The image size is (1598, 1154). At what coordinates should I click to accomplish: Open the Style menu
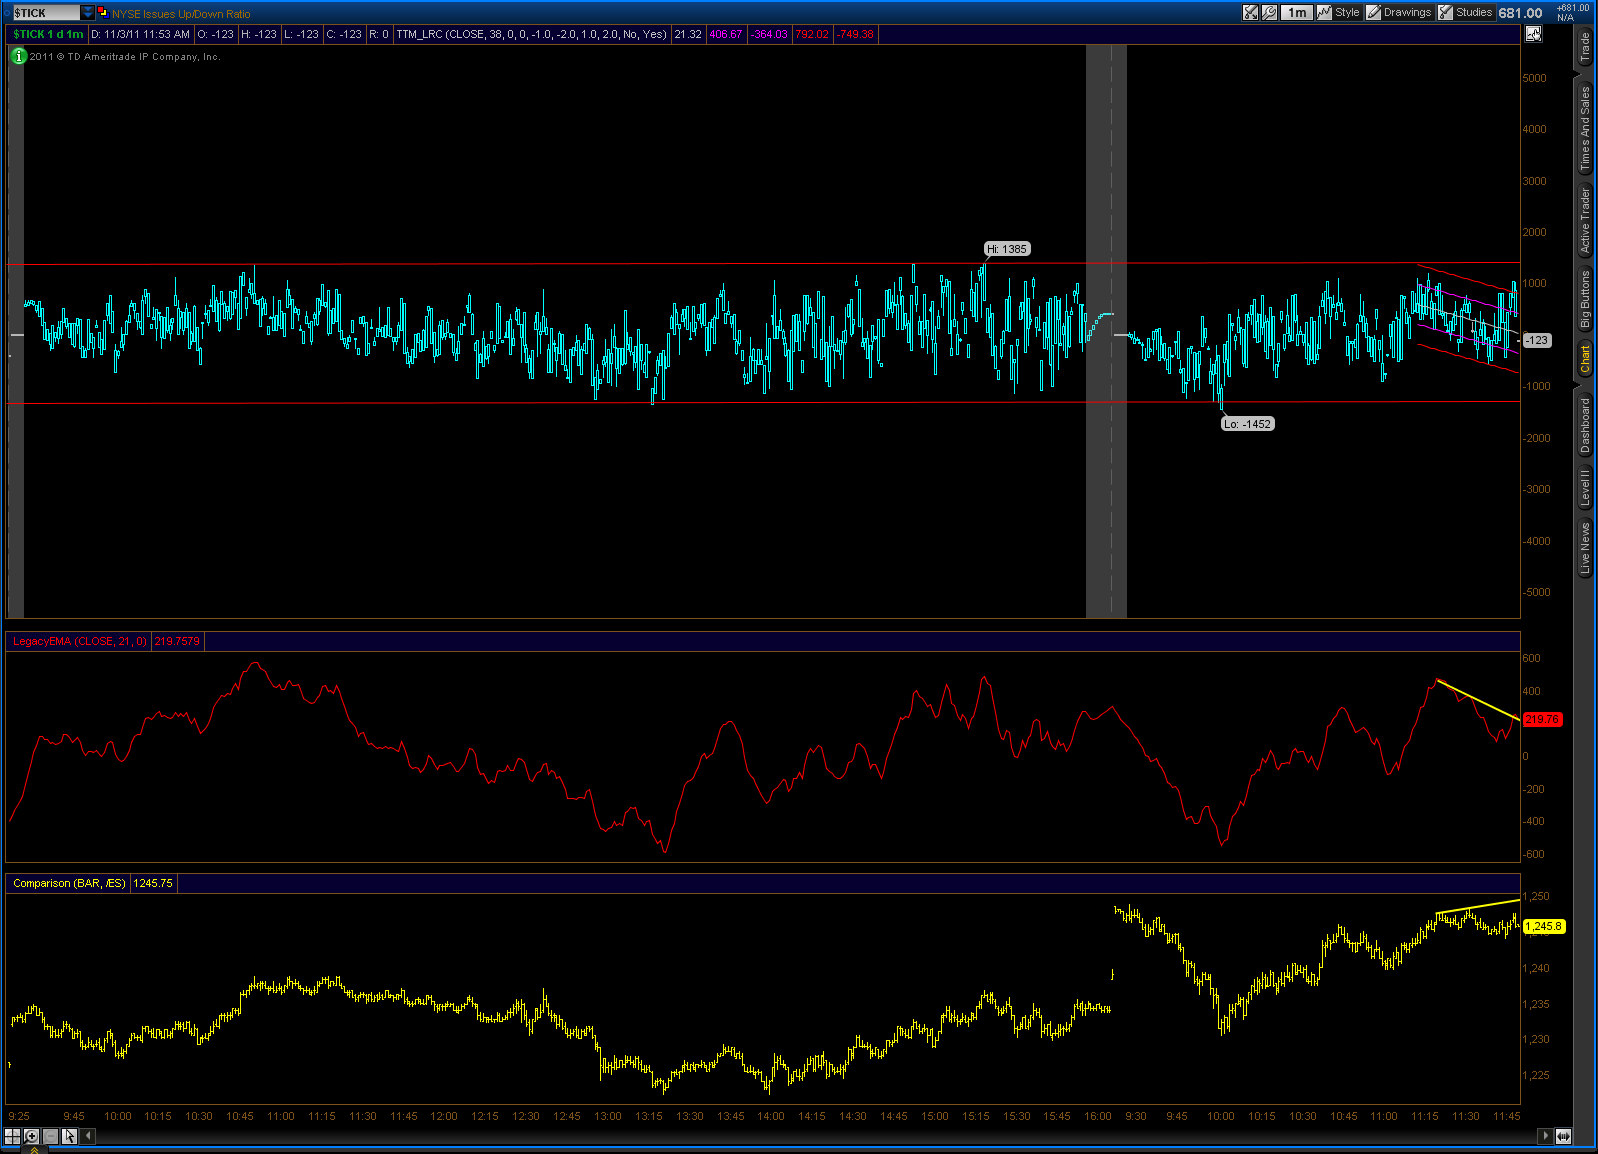click(1339, 13)
